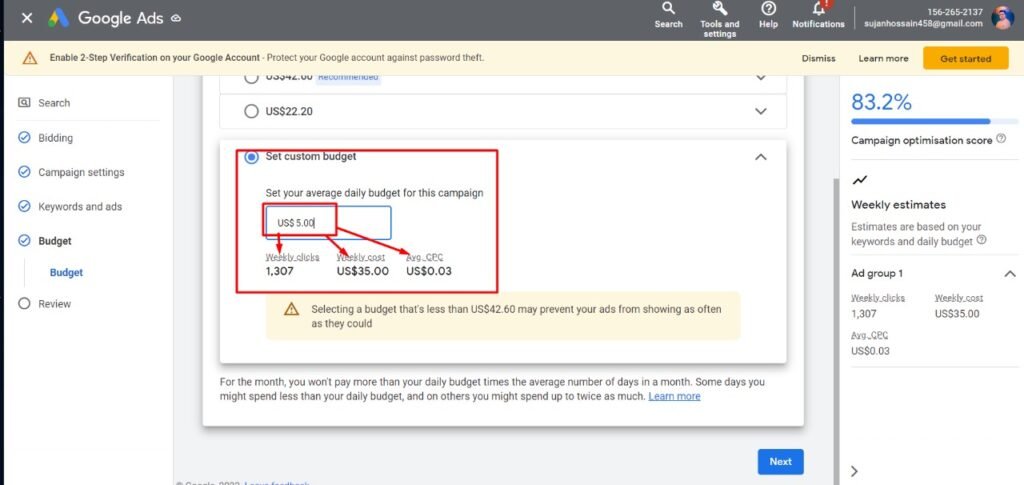Click the Get started button
Screen dimensions: 1024x485
(965, 58)
